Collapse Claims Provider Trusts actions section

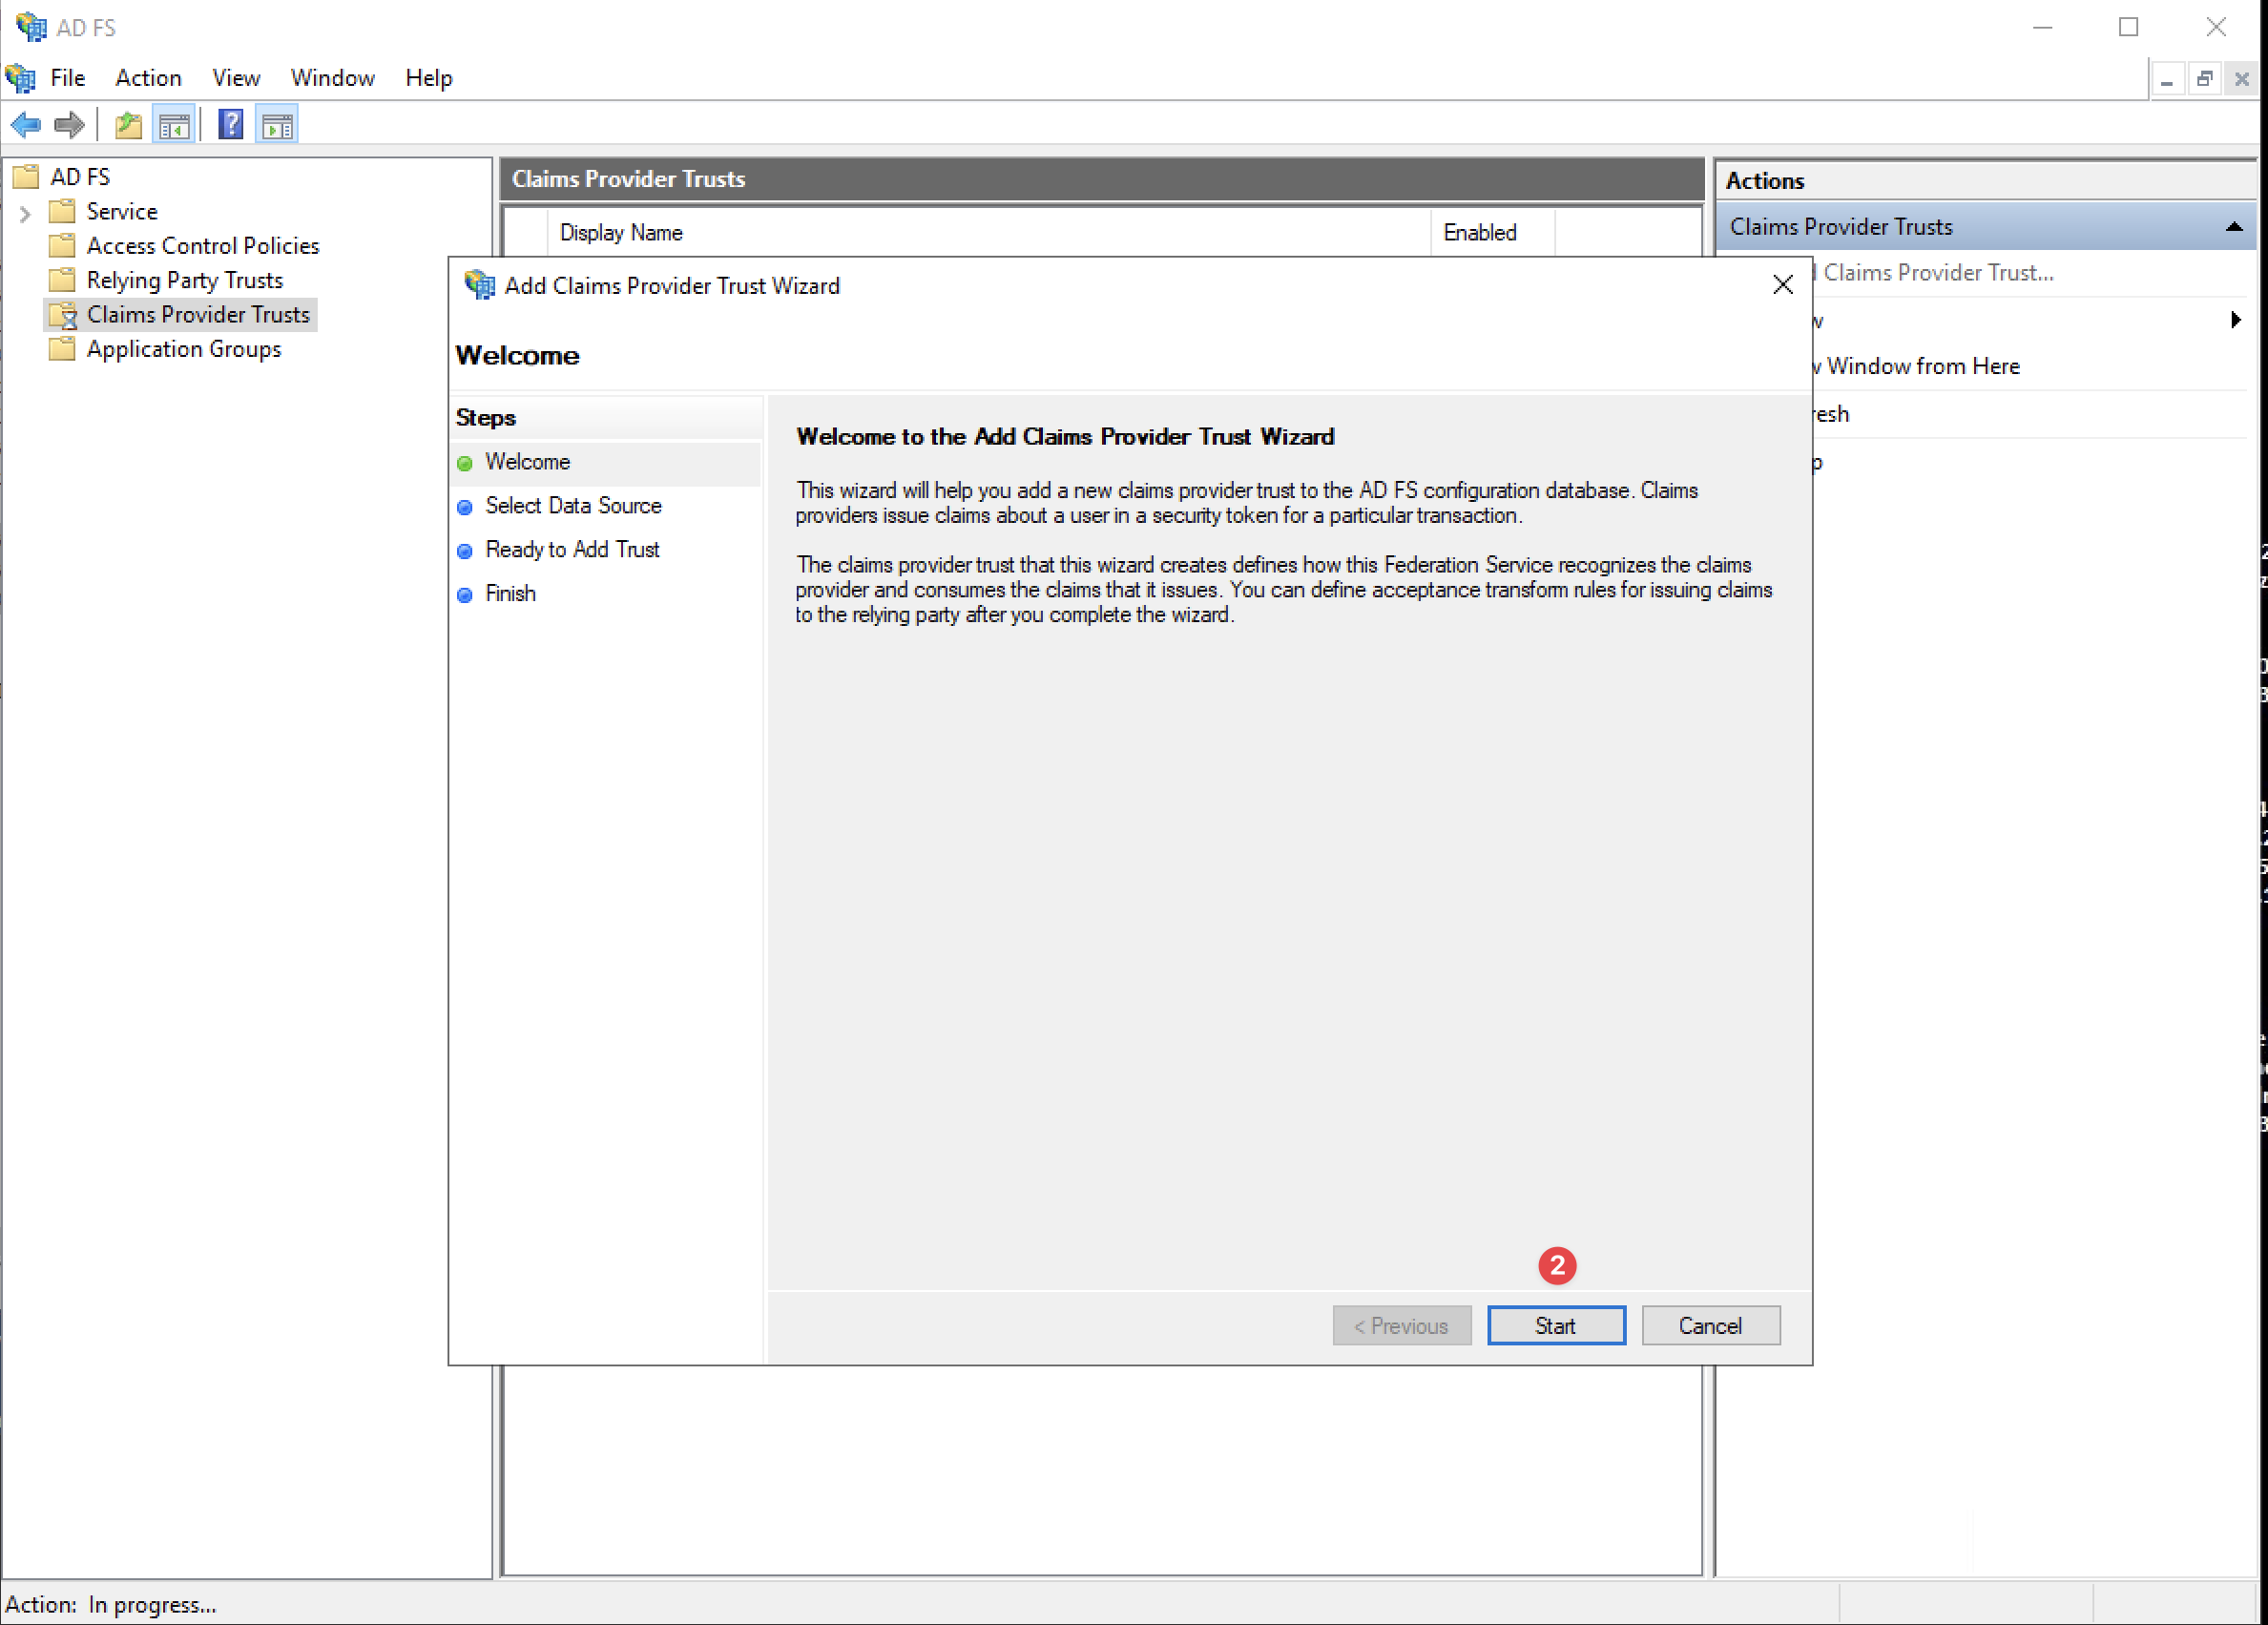tap(2233, 227)
